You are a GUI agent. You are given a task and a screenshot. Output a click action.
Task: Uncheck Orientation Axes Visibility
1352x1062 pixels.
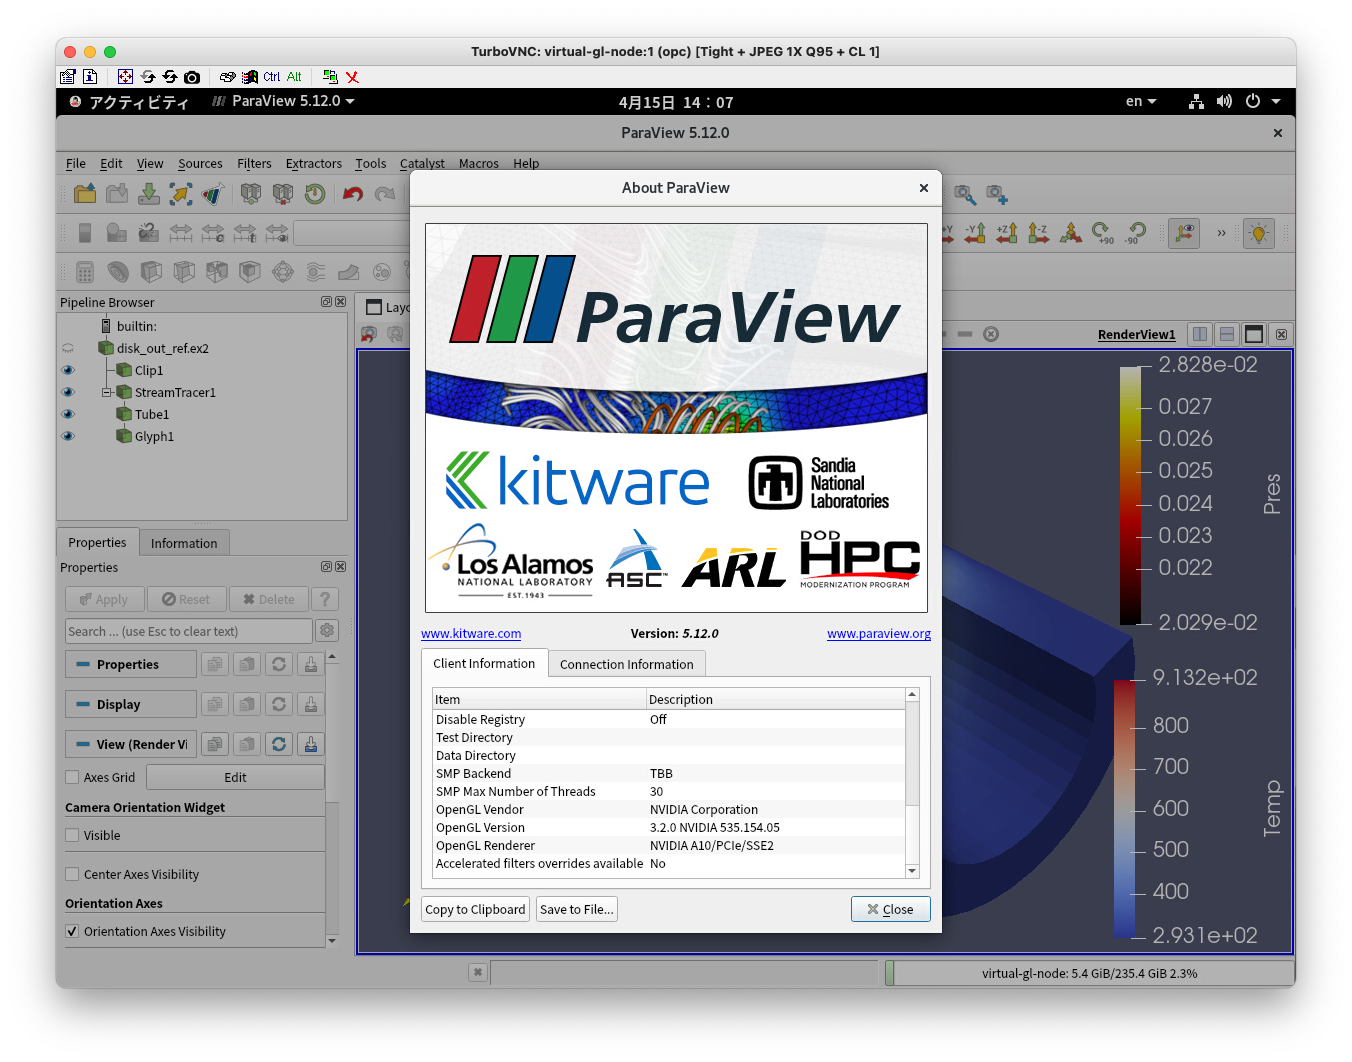click(x=72, y=931)
